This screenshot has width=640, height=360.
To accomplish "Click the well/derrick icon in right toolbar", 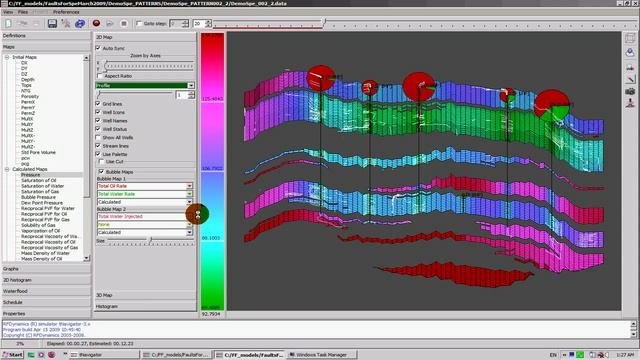I will pos(630,102).
